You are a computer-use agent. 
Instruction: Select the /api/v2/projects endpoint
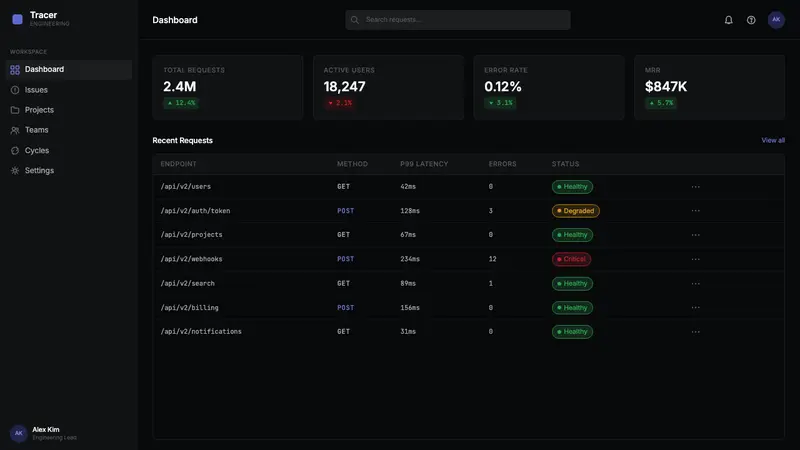pyautogui.click(x=191, y=235)
